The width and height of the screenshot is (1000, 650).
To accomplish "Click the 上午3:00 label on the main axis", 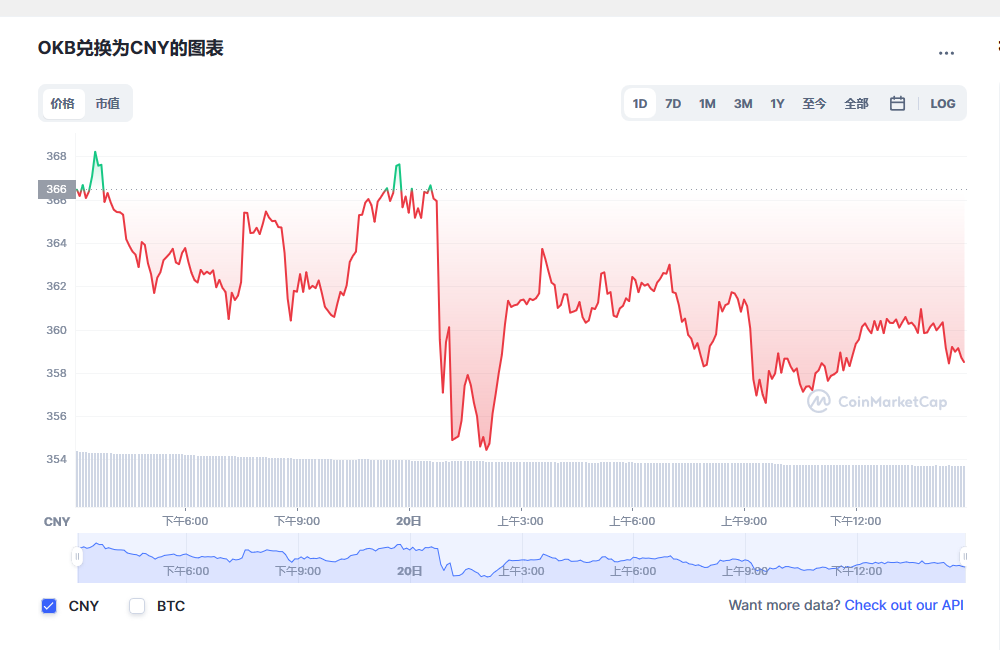I will tap(520, 521).
